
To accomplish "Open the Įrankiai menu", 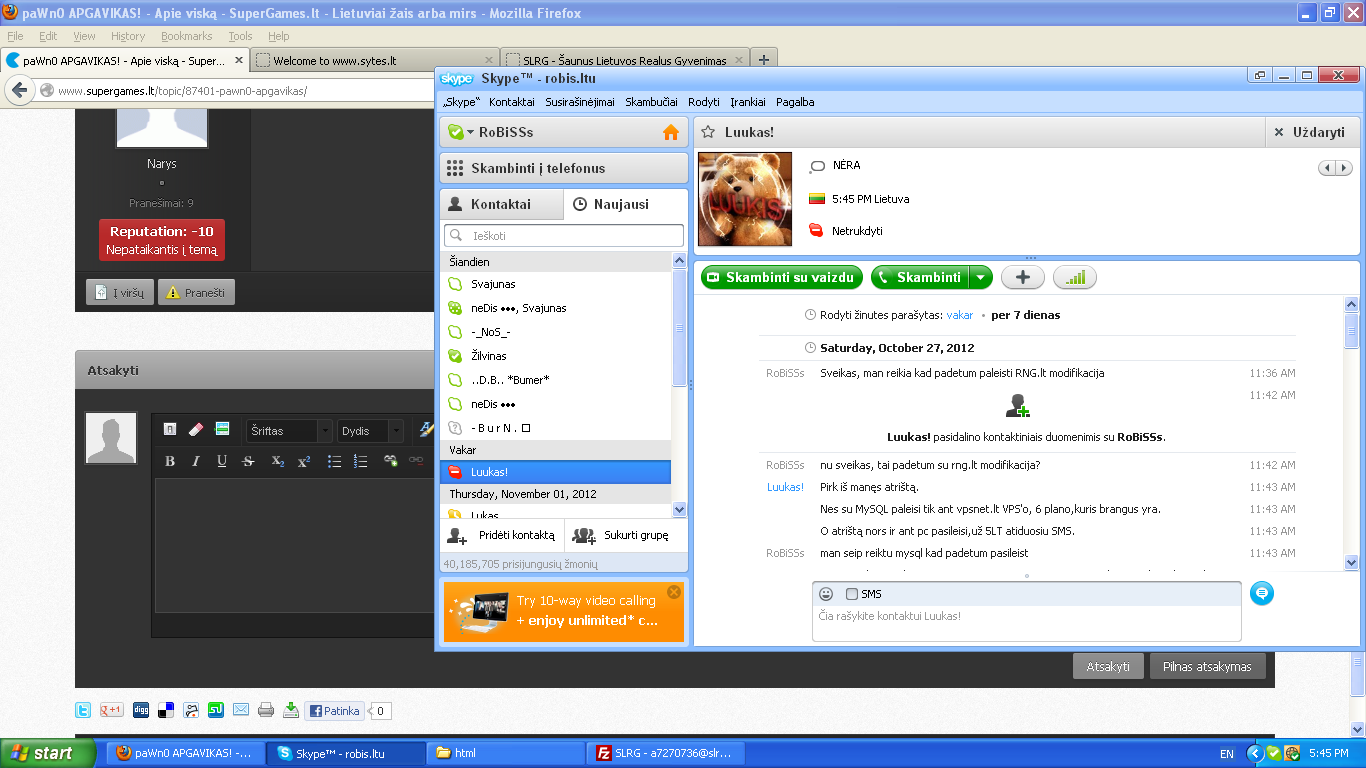I will click(x=748, y=102).
